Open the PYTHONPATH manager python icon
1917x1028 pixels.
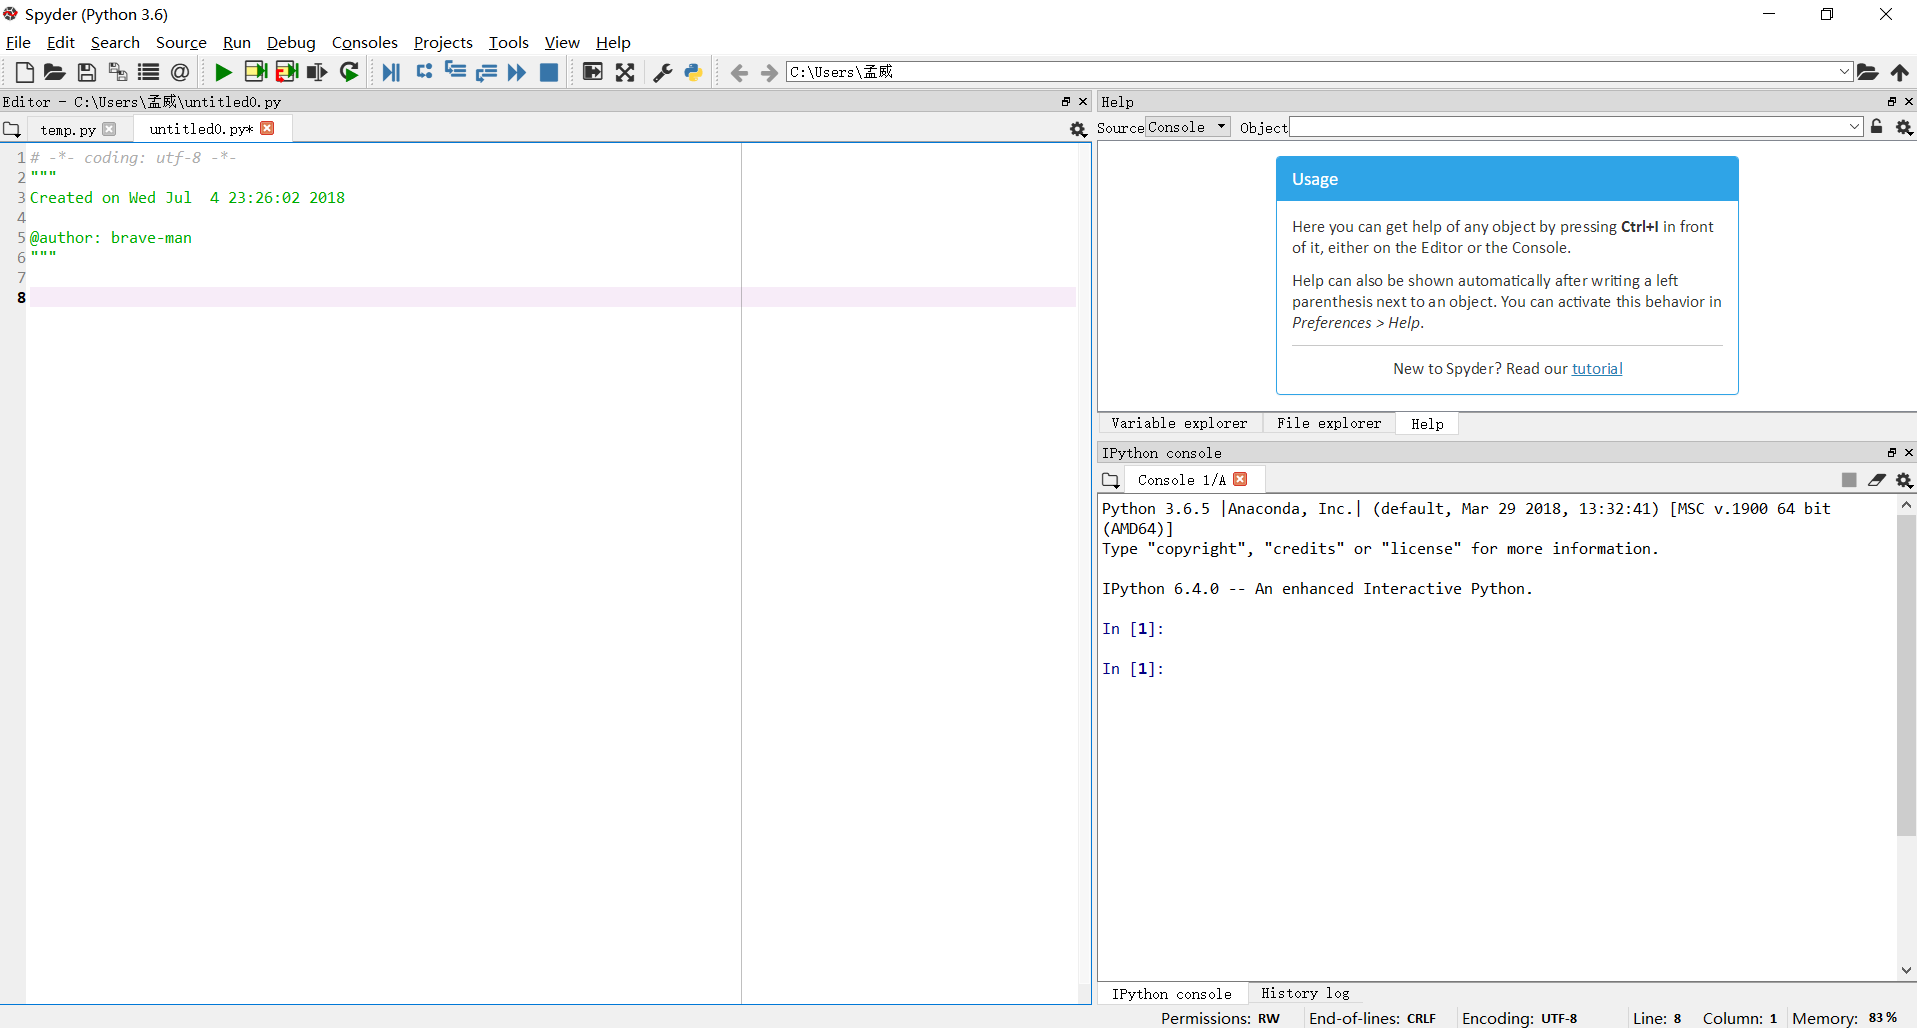click(693, 72)
